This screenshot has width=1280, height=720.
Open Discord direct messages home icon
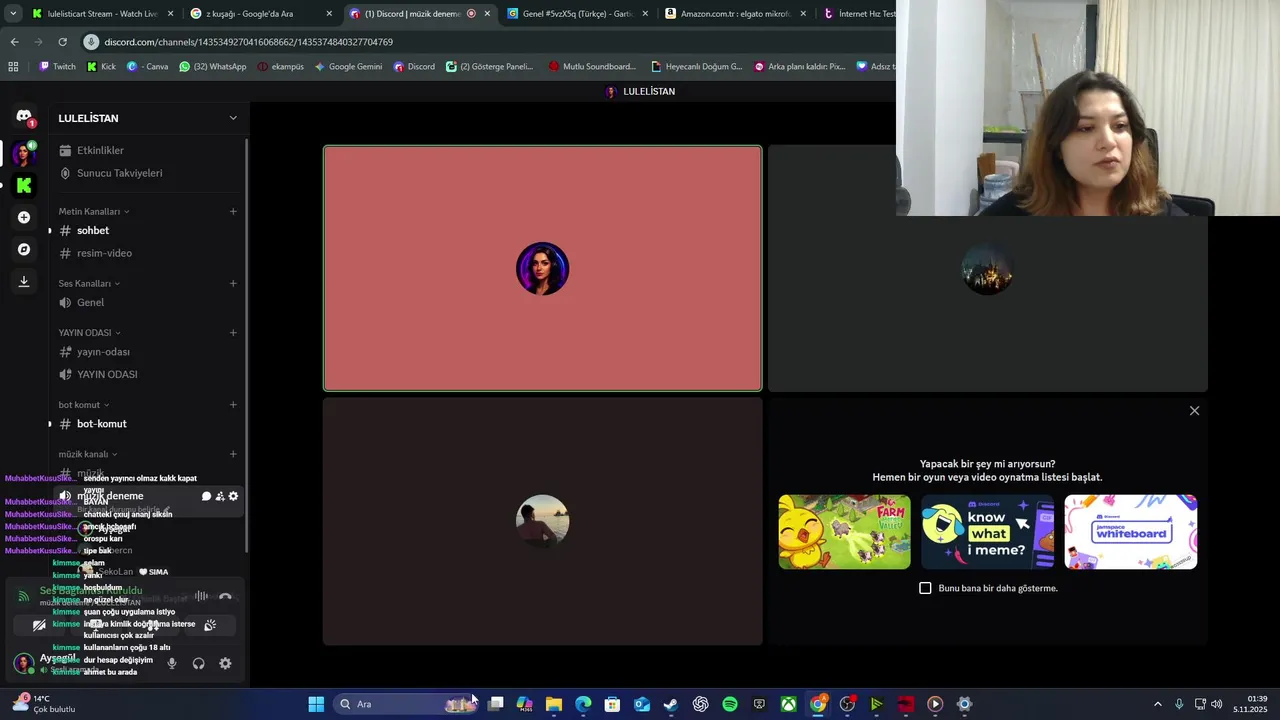(x=24, y=117)
